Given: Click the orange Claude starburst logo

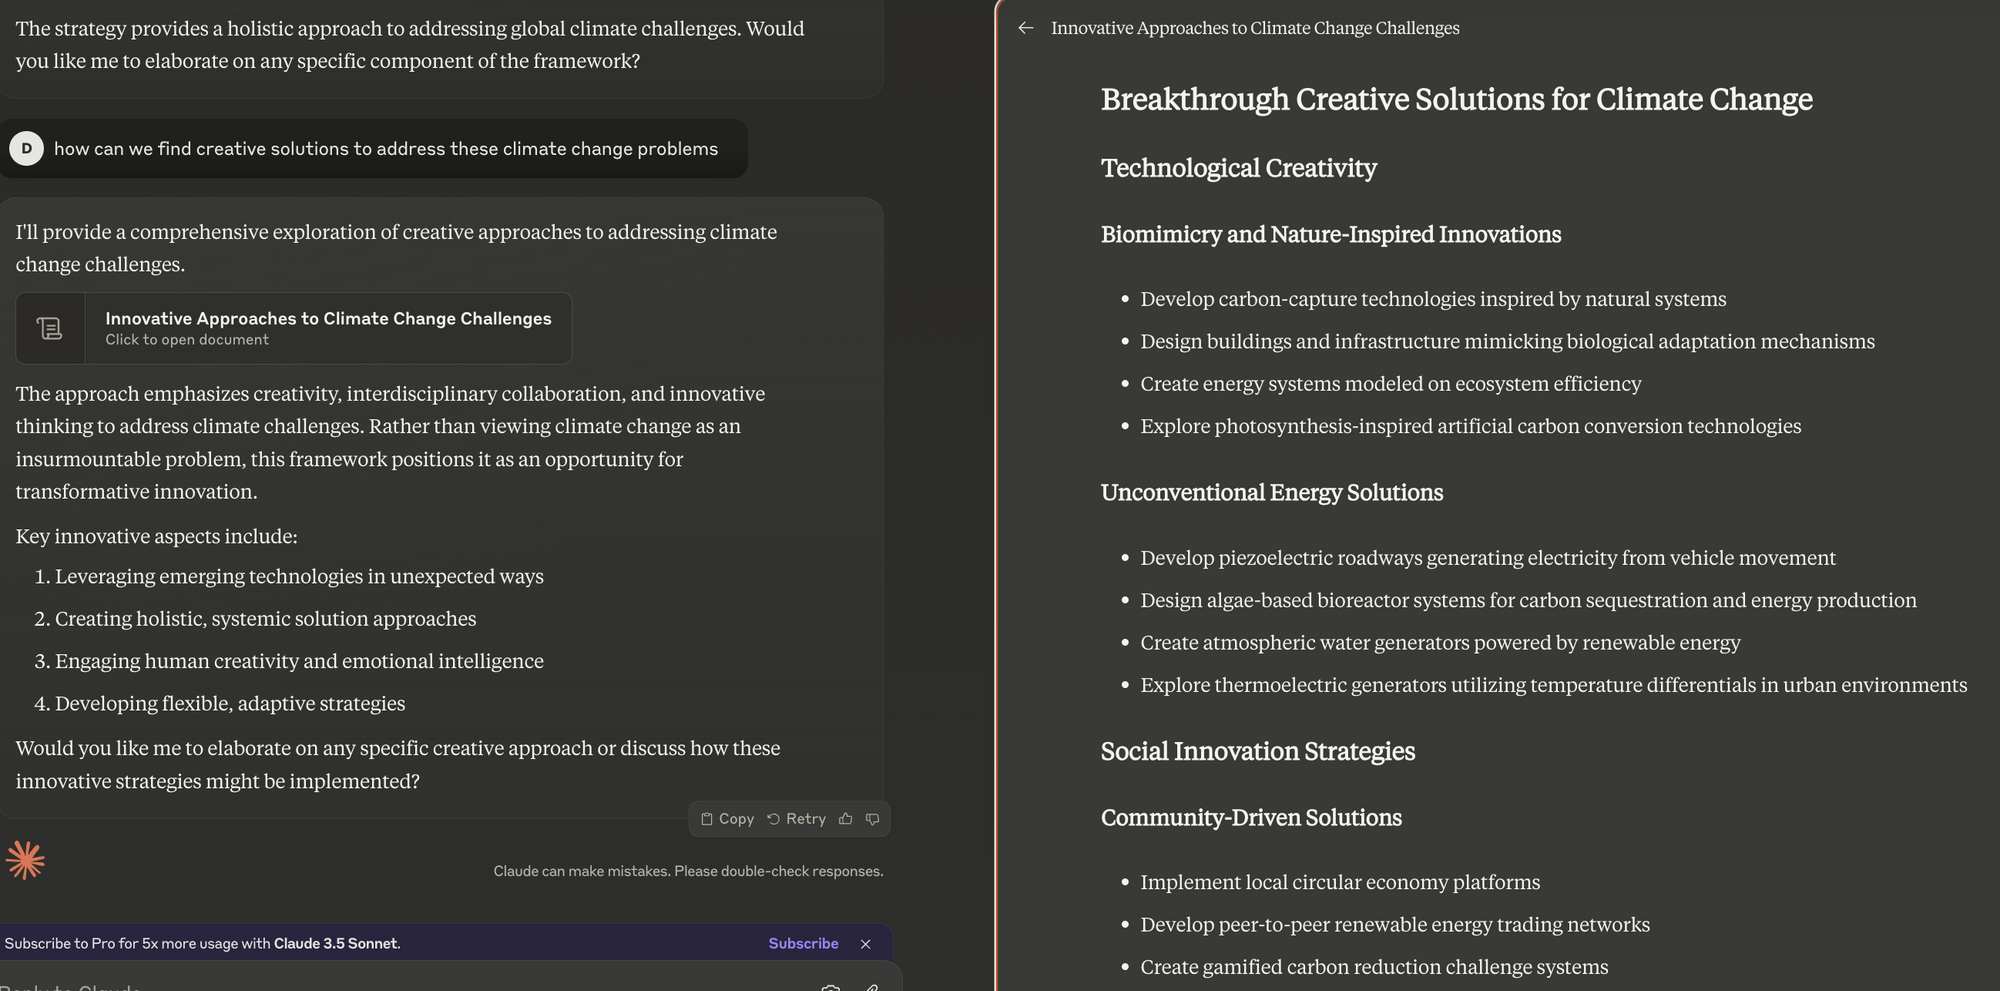Looking at the screenshot, I should coord(25,860).
